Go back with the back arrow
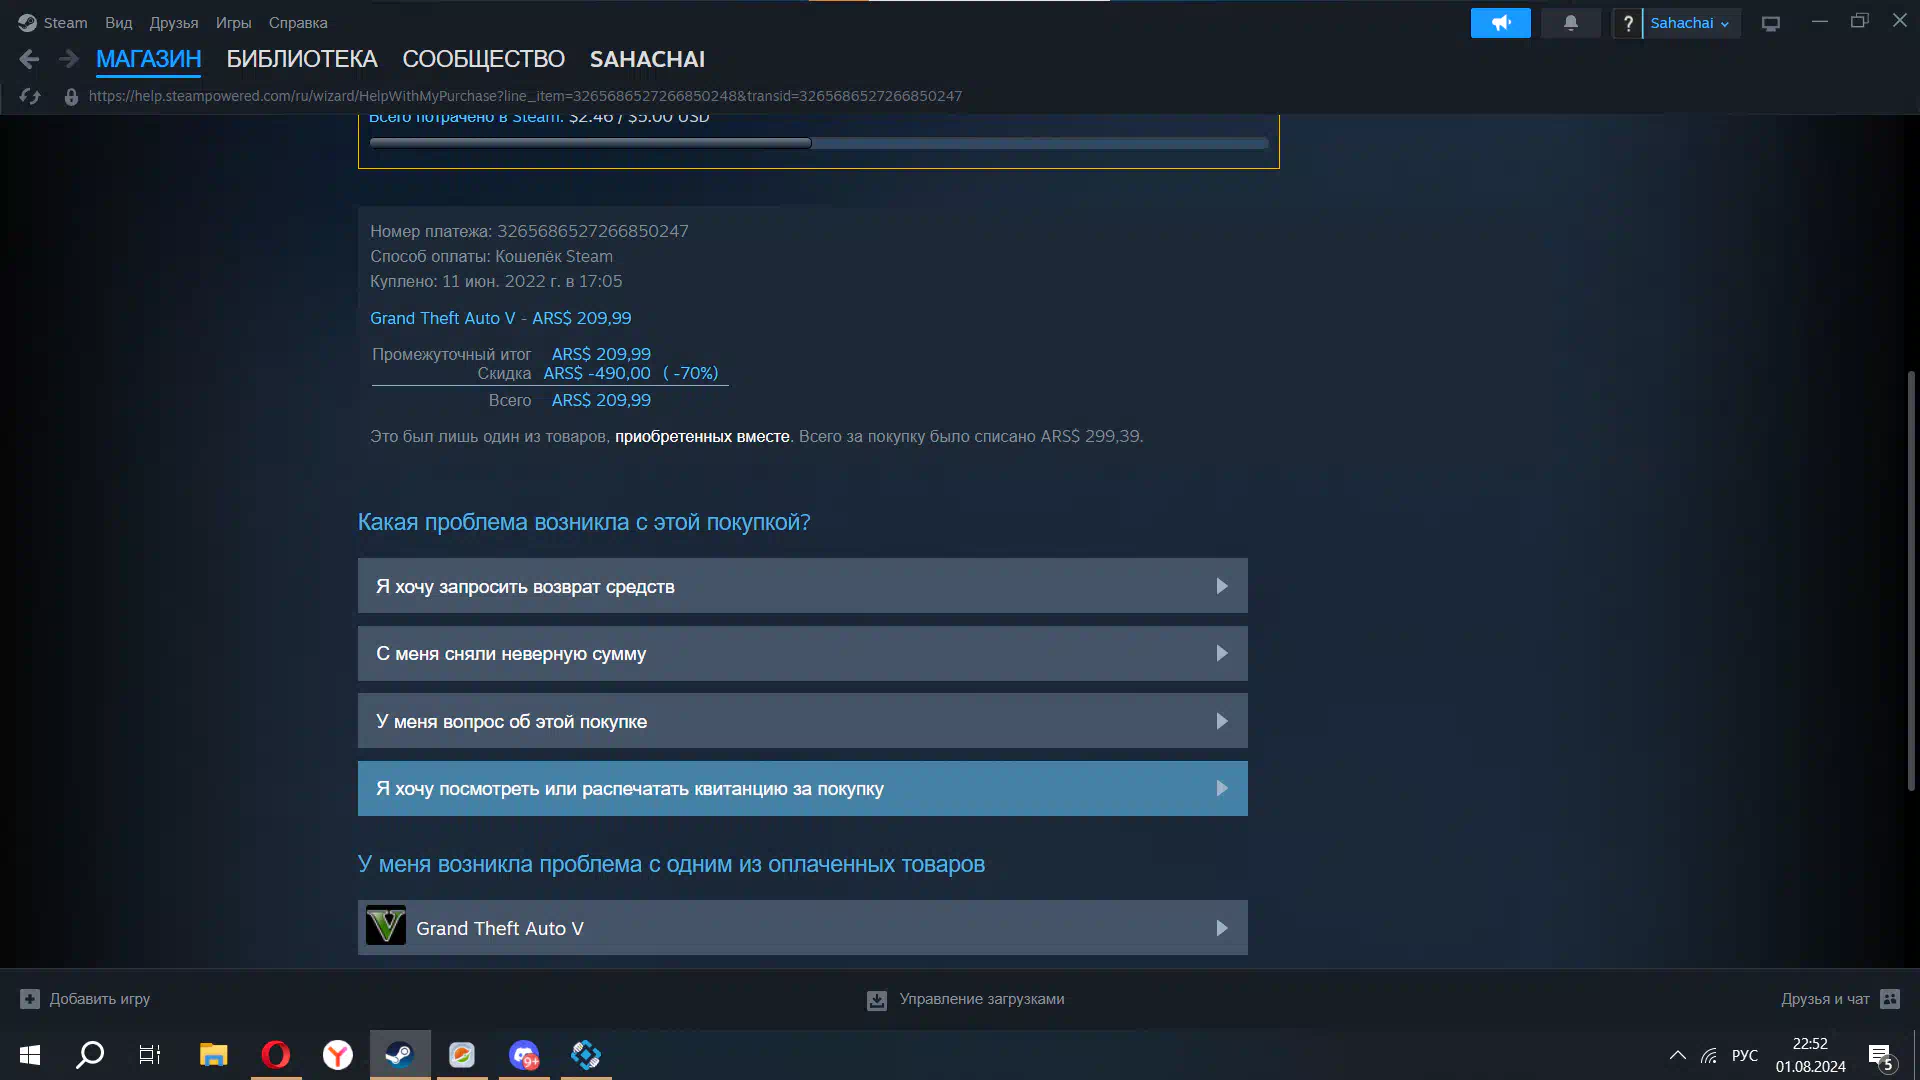Screen dimensions: 1920x1080 (29, 60)
